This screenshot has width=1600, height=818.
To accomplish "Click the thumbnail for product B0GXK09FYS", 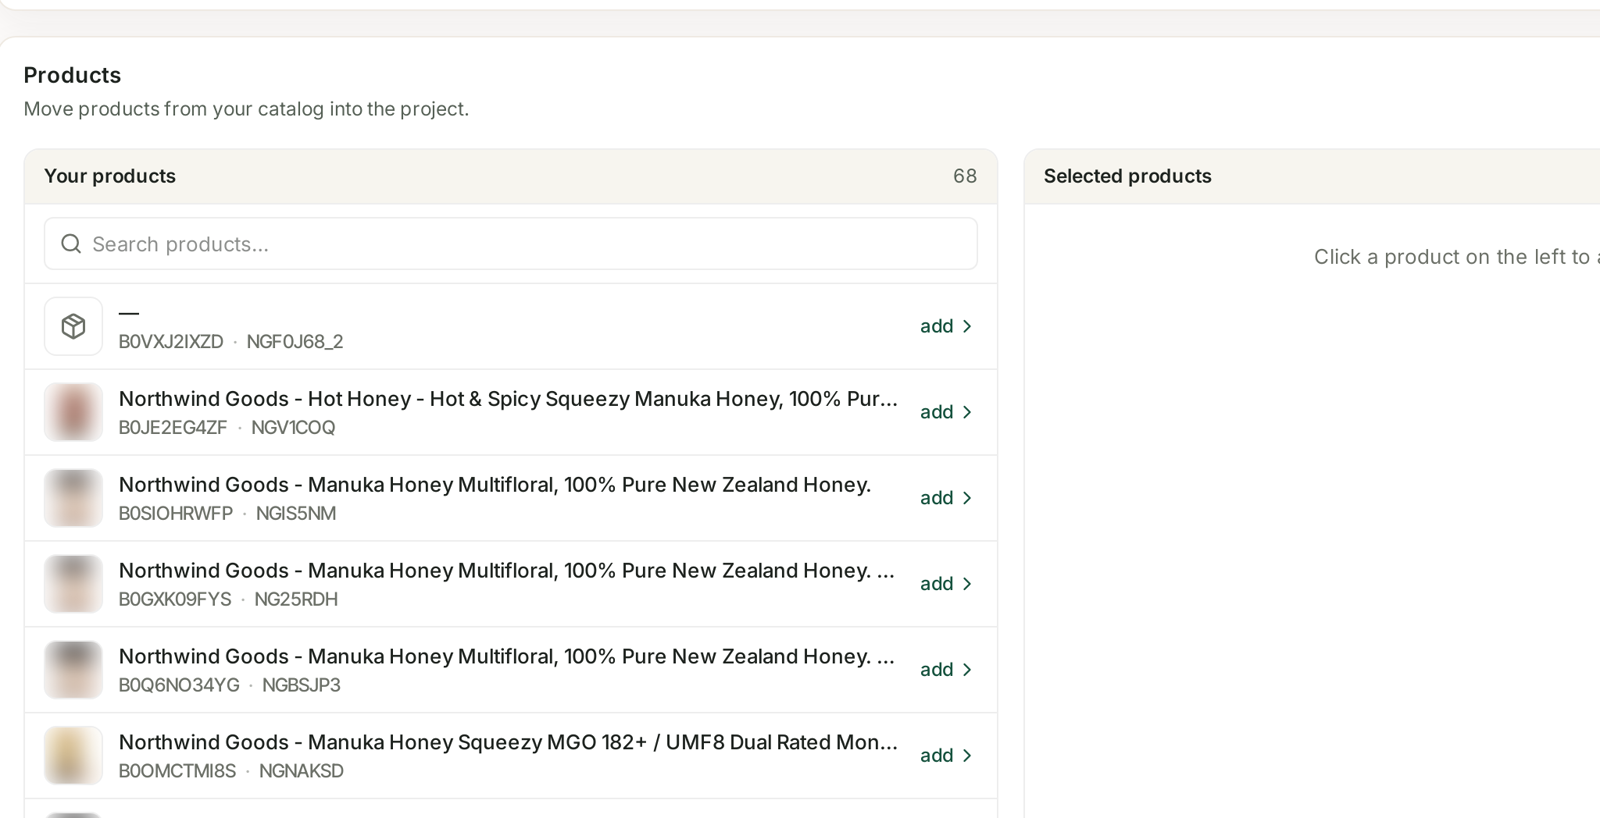I will tap(73, 584).
